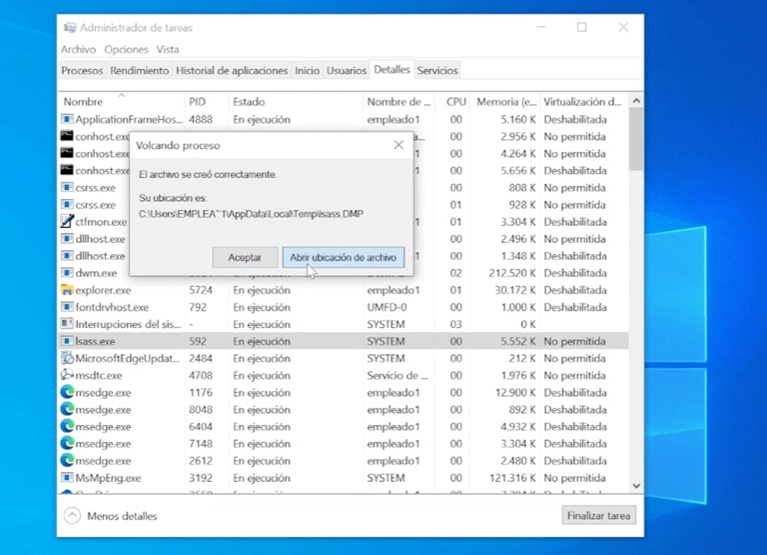Click the ApplicationFrameHost process icon
This screenshot has height=555, width=767.
pyautogui.click(x=67, y=119)
